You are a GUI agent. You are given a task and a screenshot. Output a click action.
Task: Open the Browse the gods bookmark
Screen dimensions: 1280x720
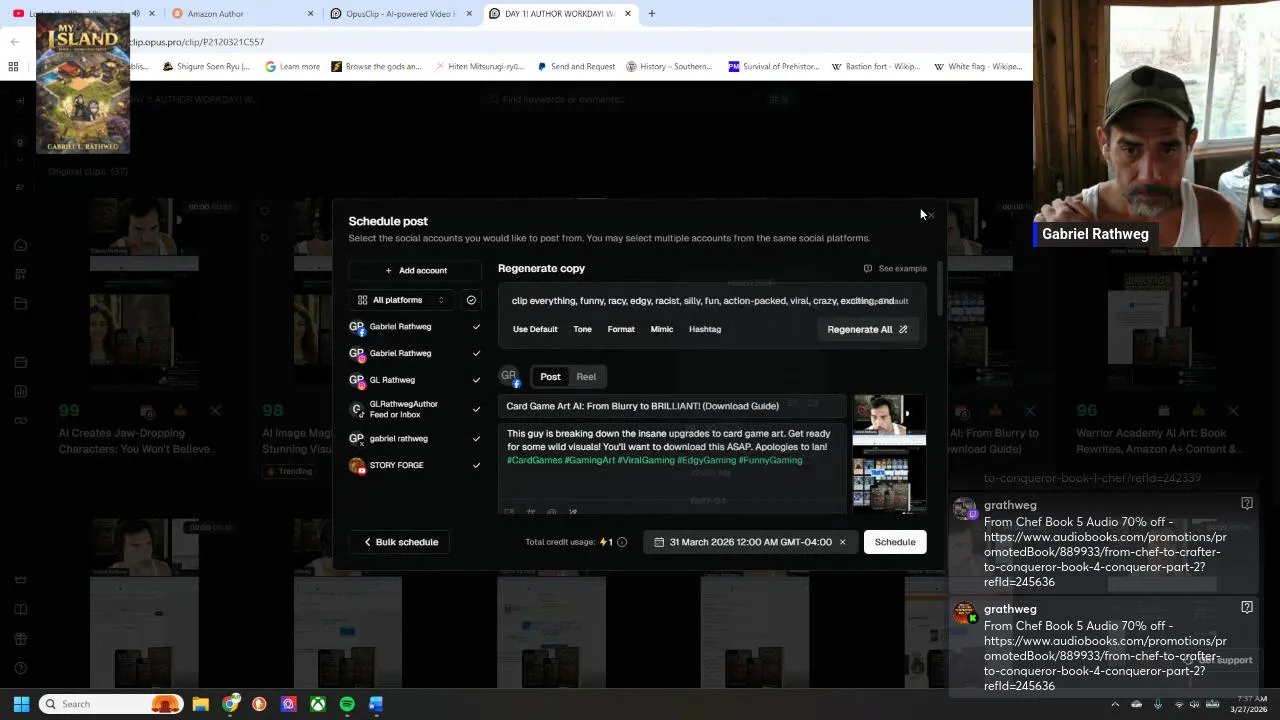pos(376,66)
